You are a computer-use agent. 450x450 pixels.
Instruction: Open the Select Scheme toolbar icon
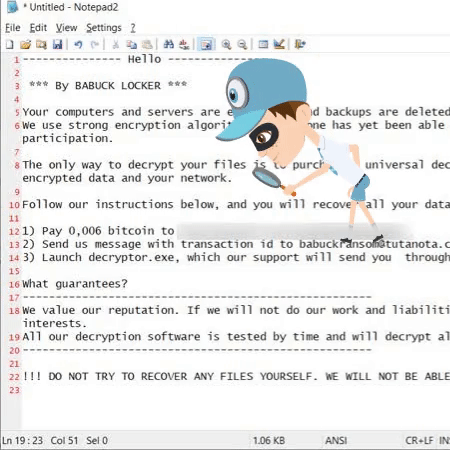[x=263, y=44]
